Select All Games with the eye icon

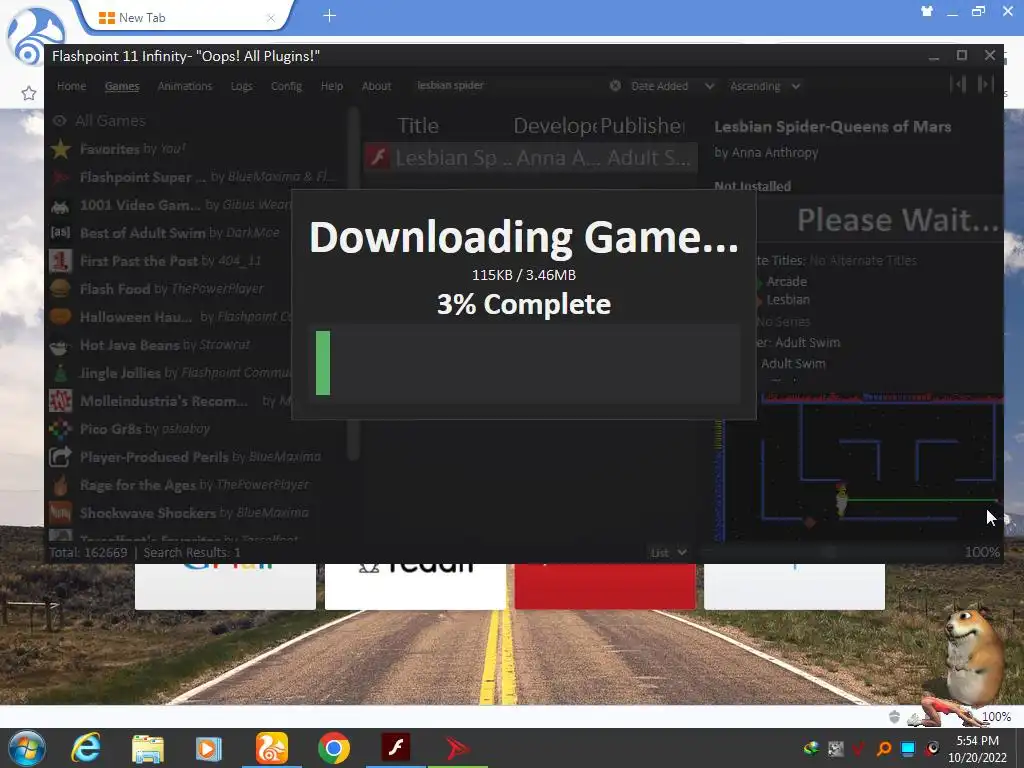pyautogui.click(x=59, y=121)
